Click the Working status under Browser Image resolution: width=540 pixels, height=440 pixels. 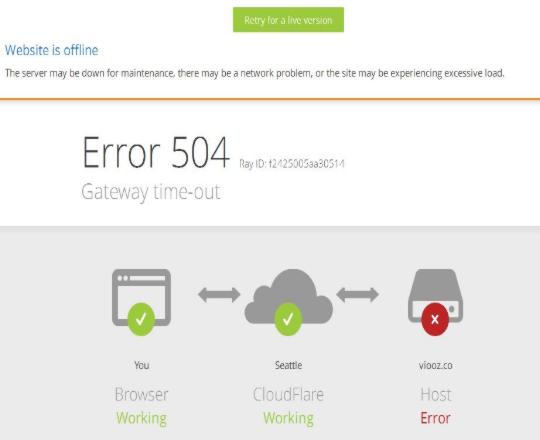tap(142, 419)
